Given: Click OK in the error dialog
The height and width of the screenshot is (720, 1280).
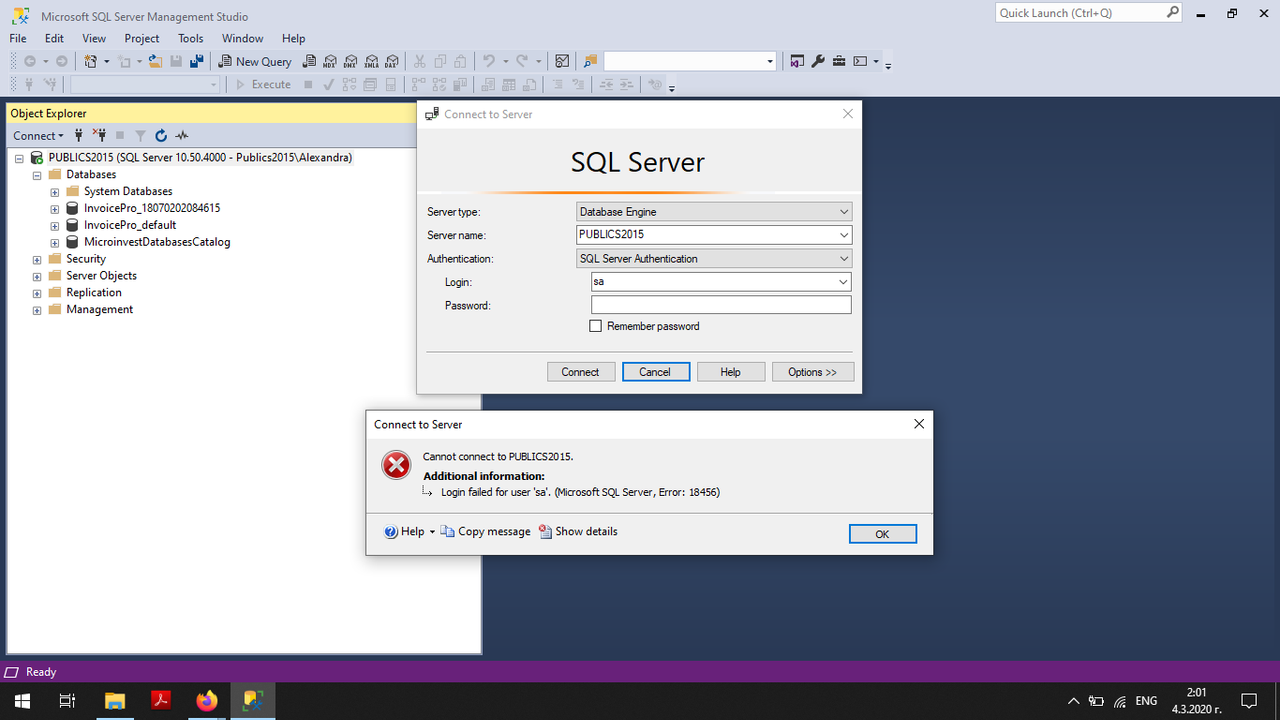Looking at the screenshot, I should click(x=882, y=534).
